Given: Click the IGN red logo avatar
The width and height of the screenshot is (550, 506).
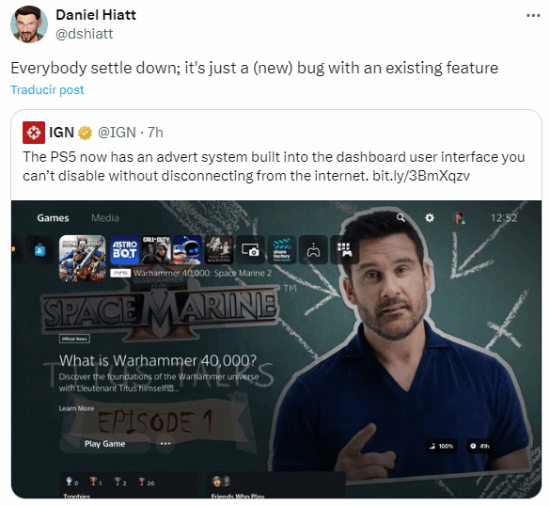Looking at the screenshot, I should coord(34,133).
